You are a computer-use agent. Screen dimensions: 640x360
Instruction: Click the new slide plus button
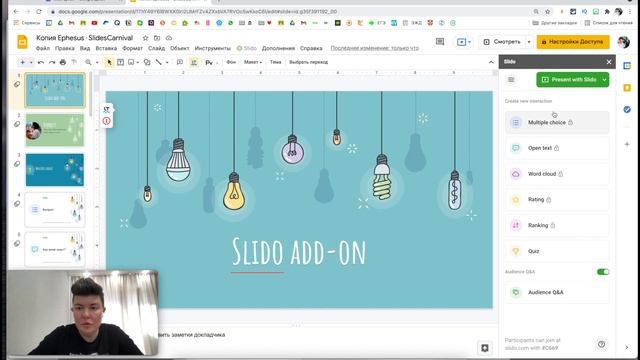point(22,62)
